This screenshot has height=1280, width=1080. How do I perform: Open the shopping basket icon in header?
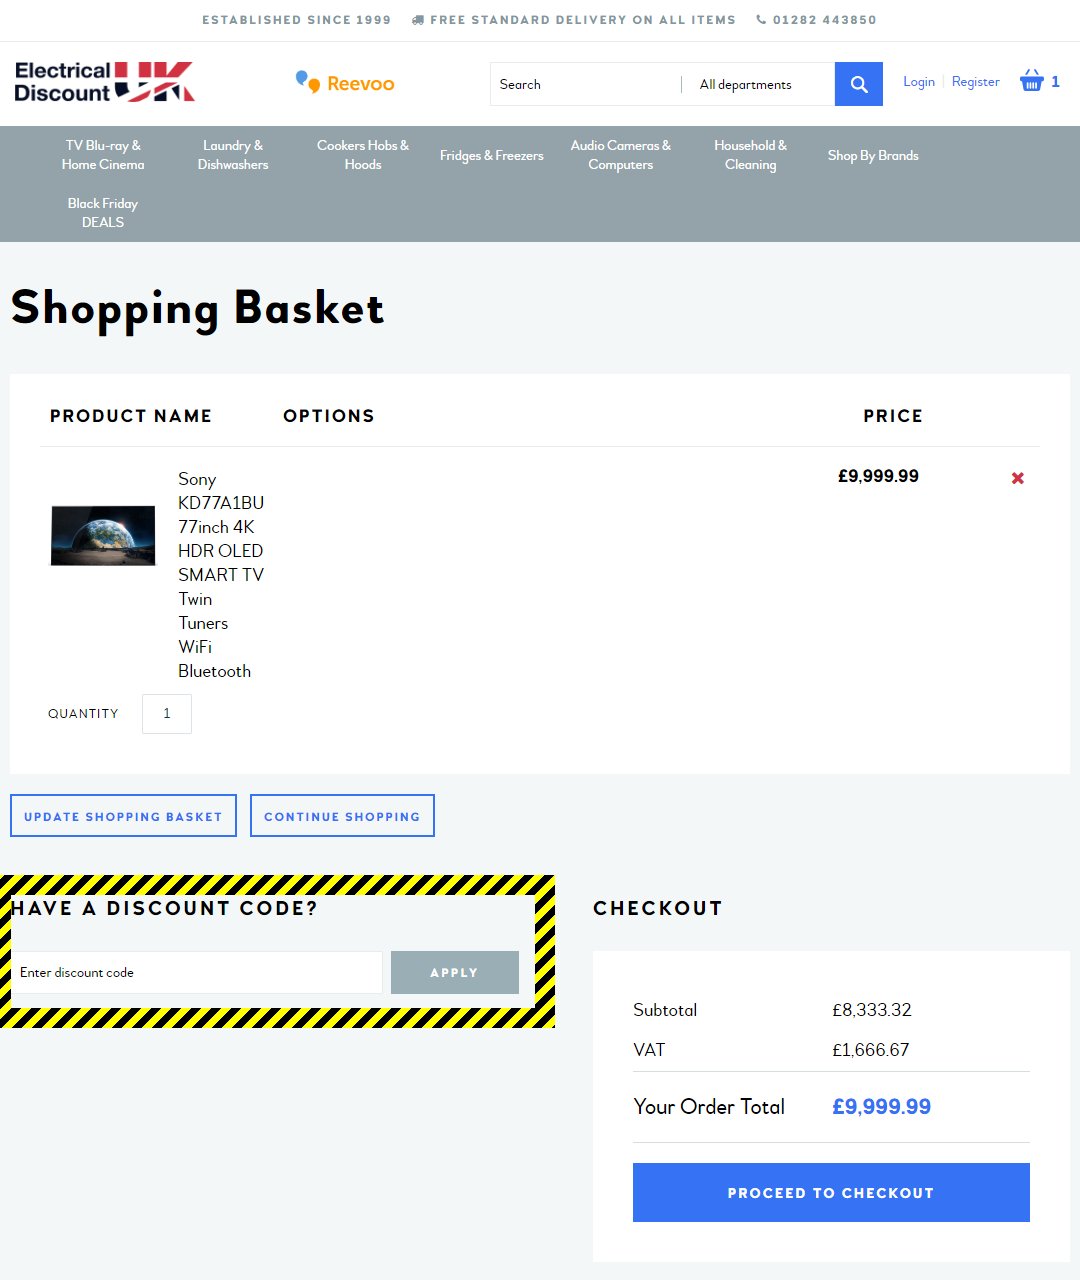pyautogui.click(x=1031, y=81)
